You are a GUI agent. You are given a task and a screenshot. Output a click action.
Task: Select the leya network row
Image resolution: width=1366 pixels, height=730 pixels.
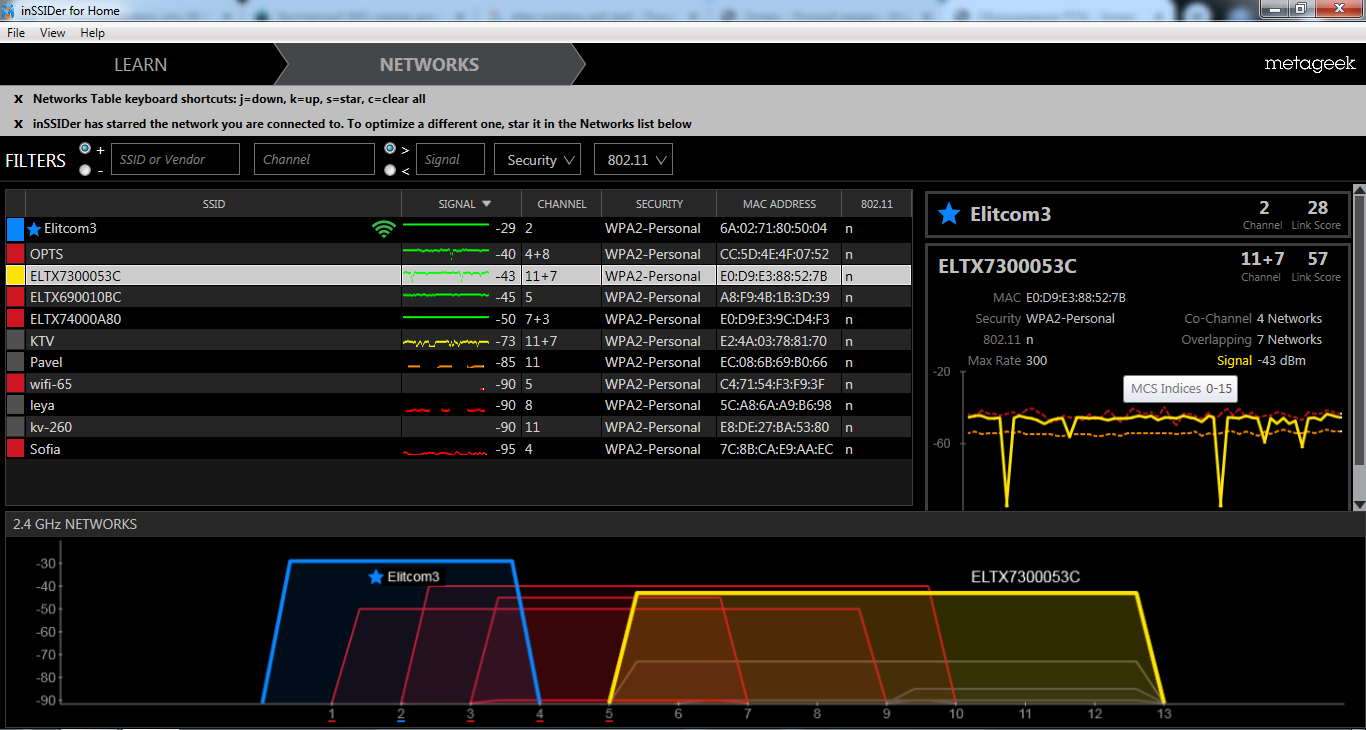[459, 405]
